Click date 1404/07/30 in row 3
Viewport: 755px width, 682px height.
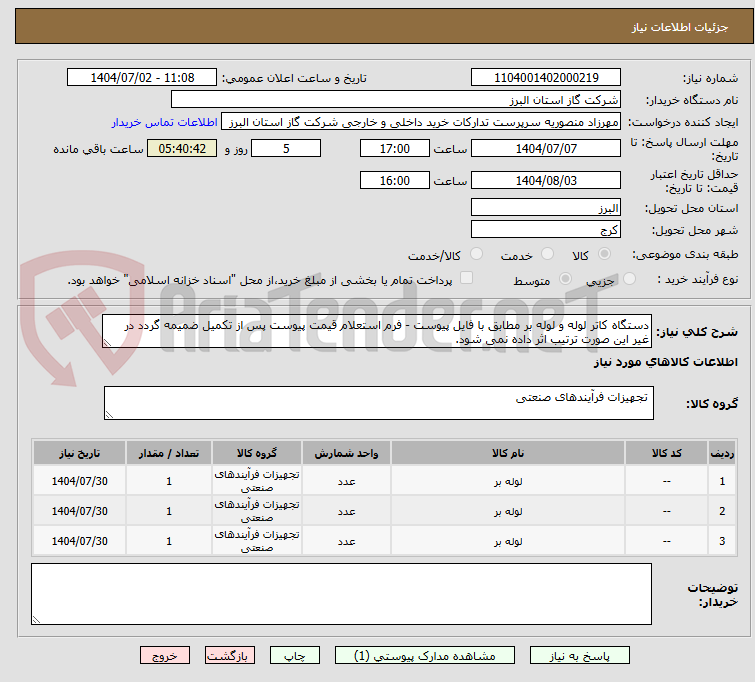[x=79, y=541]
